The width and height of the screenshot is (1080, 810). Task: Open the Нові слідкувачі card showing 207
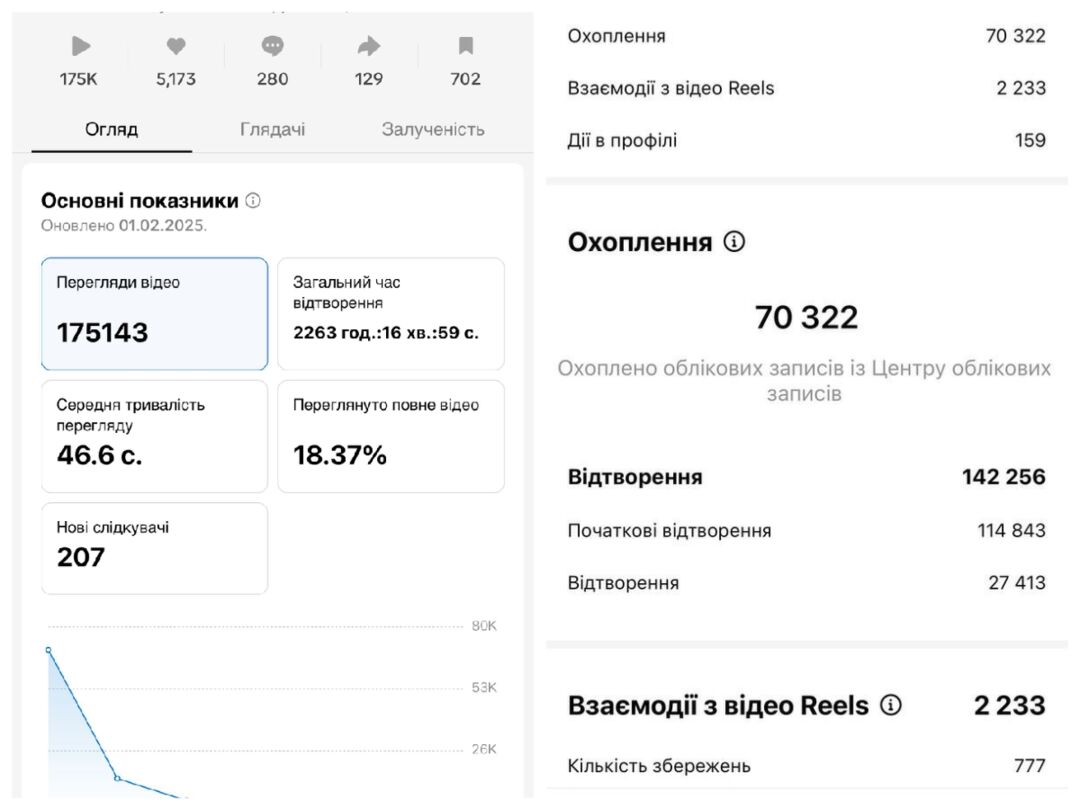154,548
